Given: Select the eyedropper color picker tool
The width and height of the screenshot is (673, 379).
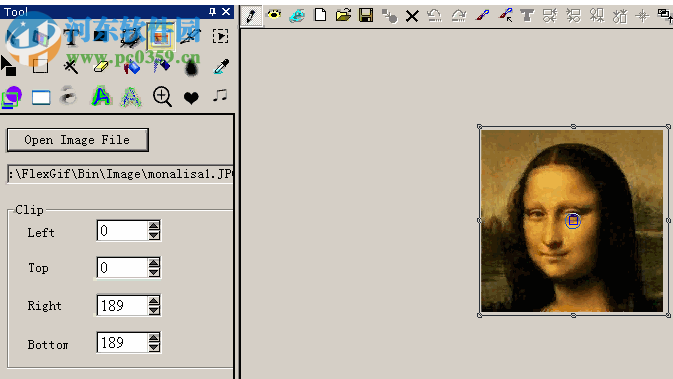Looking at the screenshot, I should [221, 67].
